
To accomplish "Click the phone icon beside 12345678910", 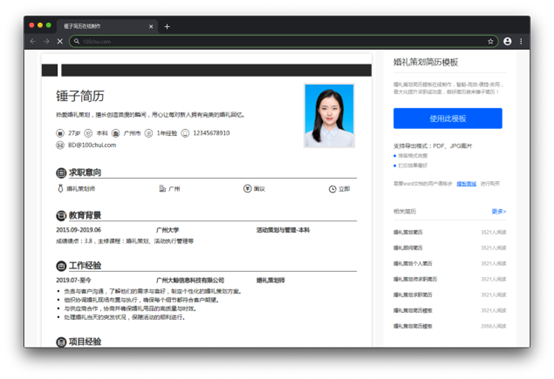I will point(185,133).
